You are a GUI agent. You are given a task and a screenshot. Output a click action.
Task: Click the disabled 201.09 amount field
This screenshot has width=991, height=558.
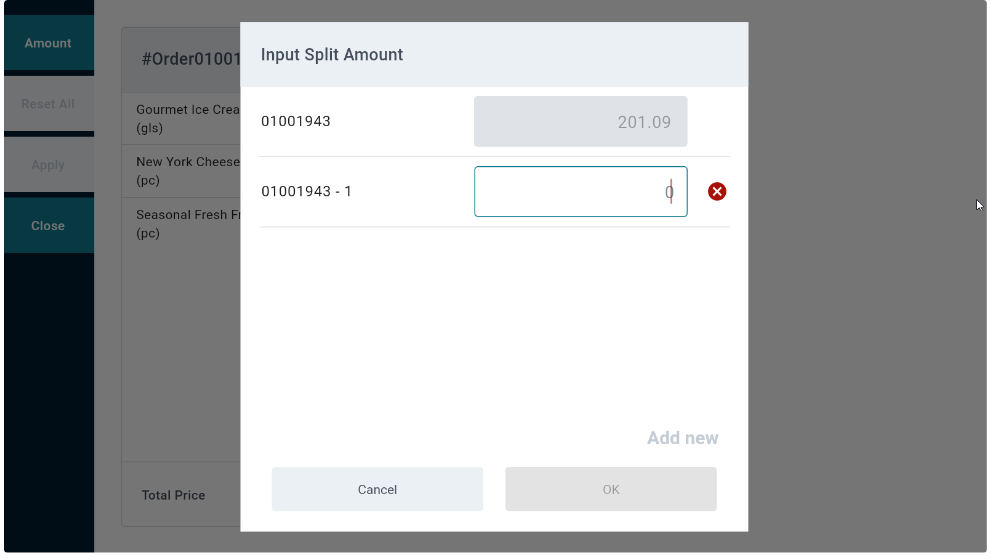pyautogui.click(x=580, y=122)
